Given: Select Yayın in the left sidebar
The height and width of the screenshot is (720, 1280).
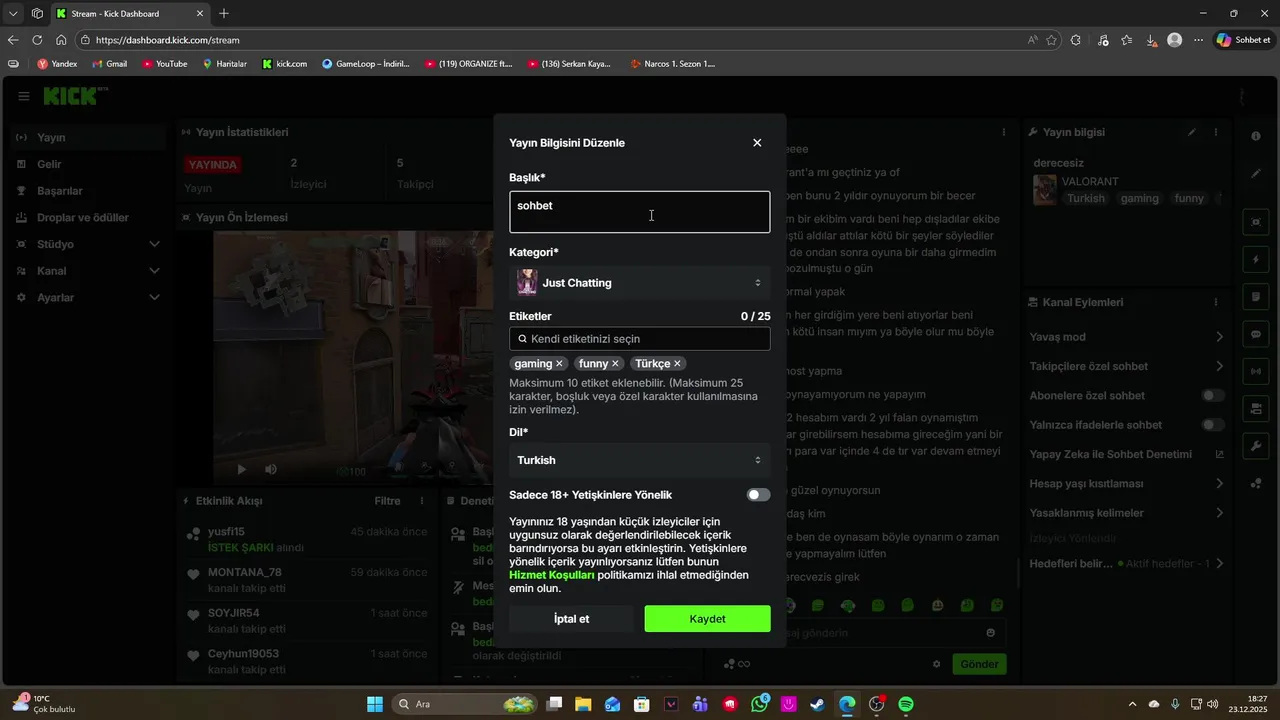Looking at the screenshot, I should (x=88, y=138).
